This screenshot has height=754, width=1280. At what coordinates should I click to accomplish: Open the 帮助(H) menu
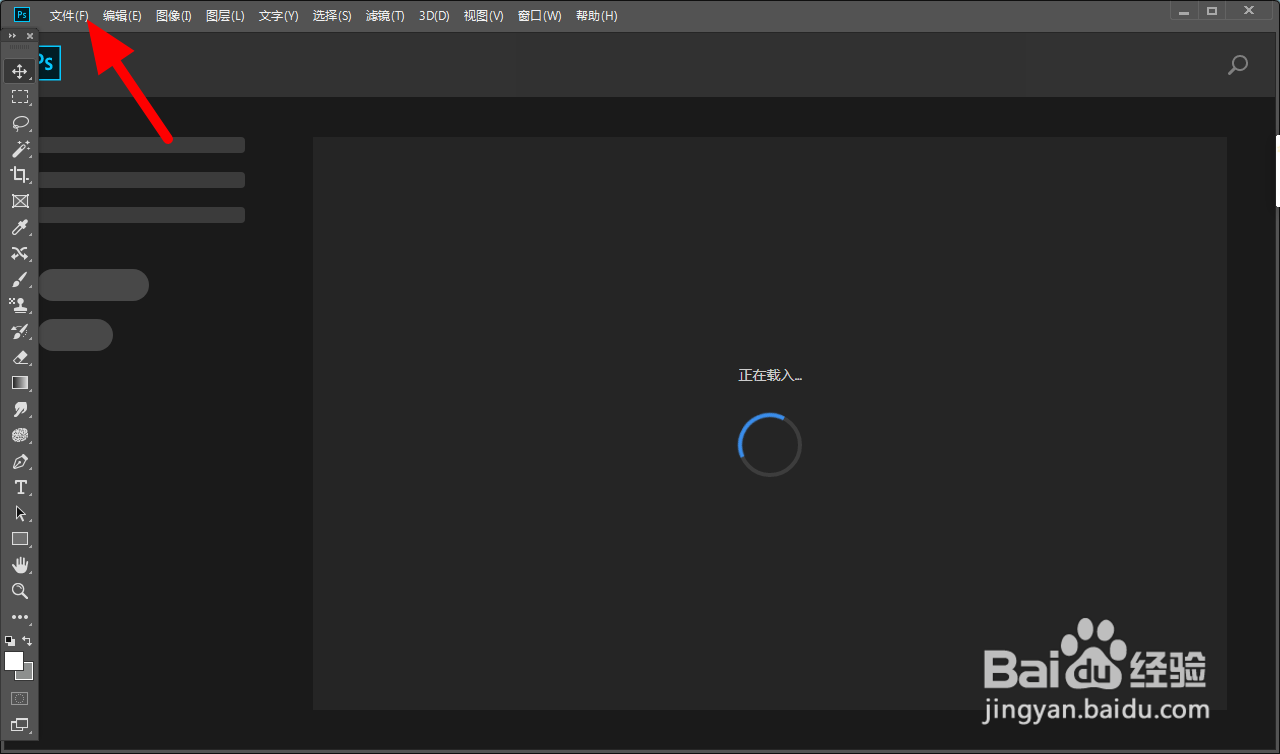coord(597,16)
